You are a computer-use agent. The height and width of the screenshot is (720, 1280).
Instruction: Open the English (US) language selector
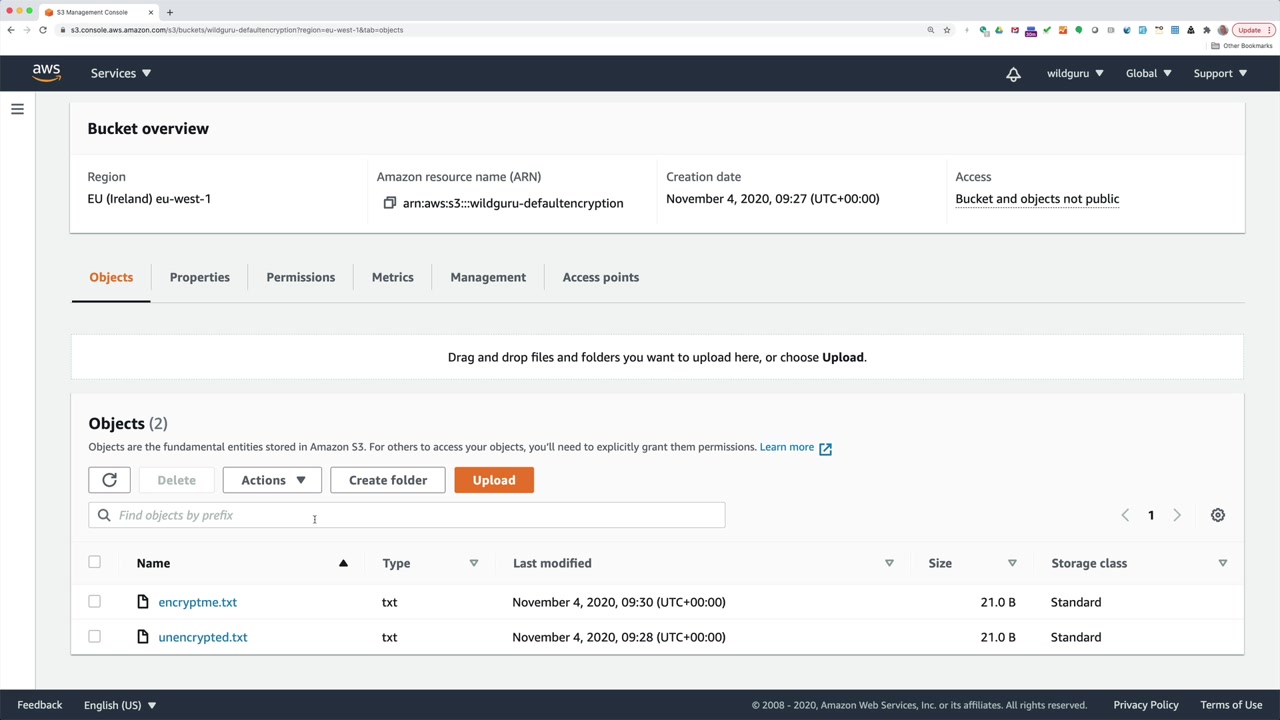pyautogui.click(x=120, y=705)
